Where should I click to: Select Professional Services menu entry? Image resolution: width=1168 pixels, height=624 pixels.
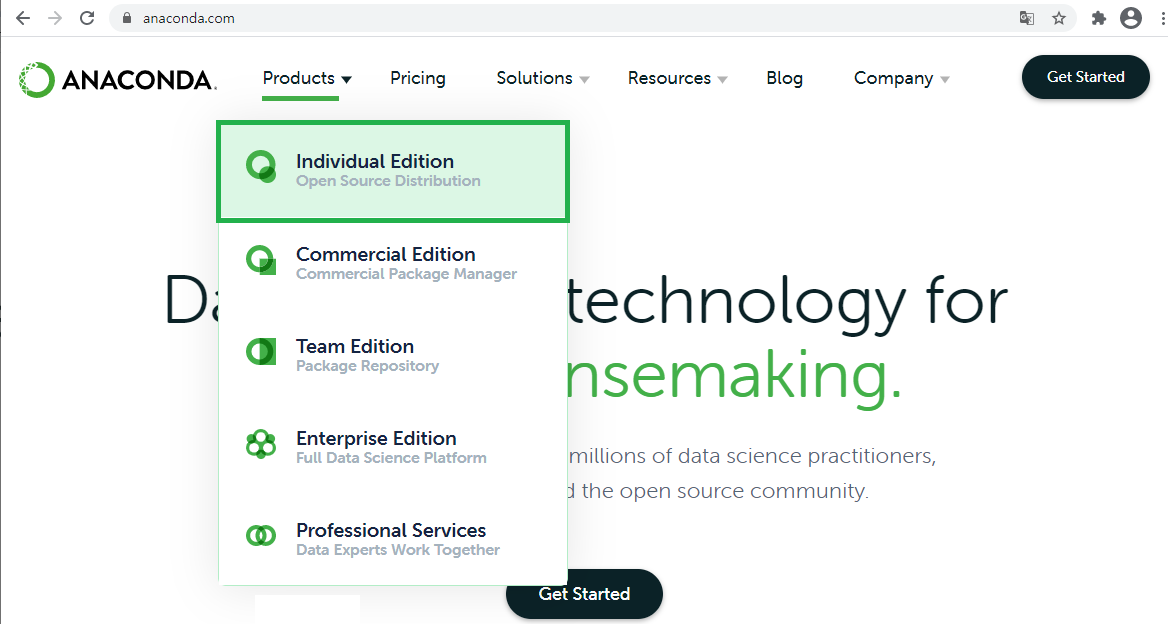tap(393, 539)
